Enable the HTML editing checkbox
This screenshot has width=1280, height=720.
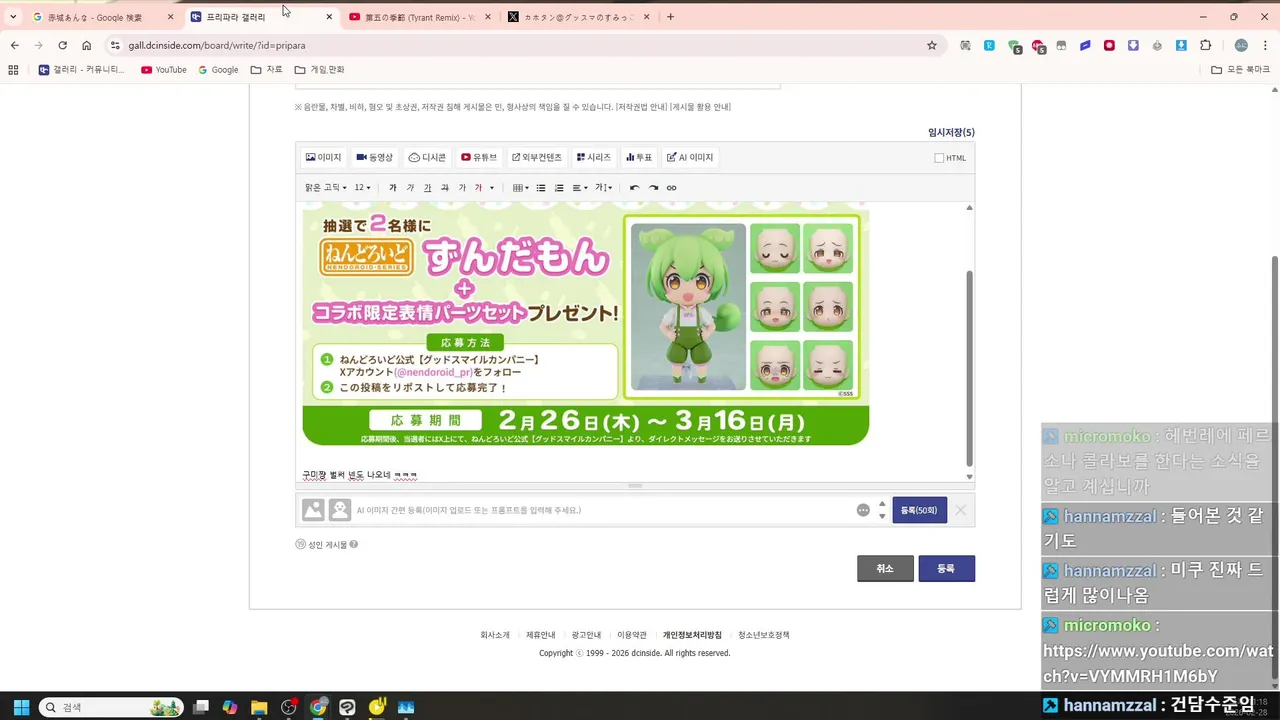click(939, 158)
